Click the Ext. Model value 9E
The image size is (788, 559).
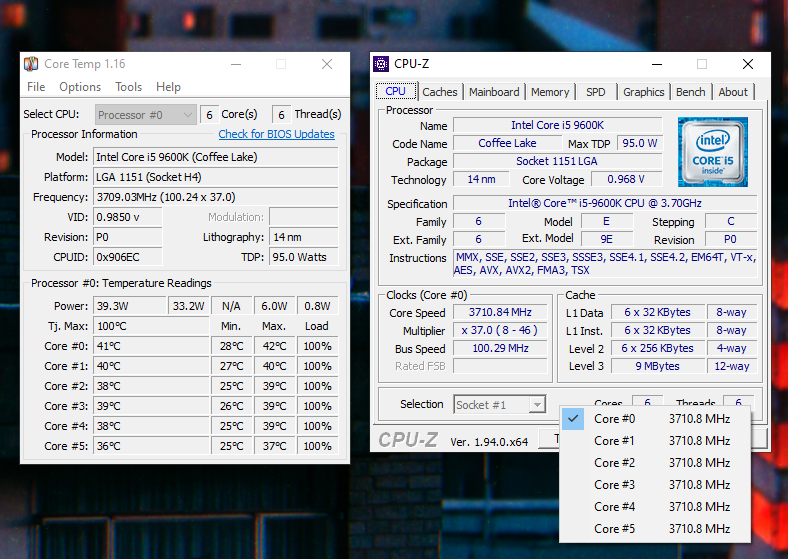coord(607,239)
